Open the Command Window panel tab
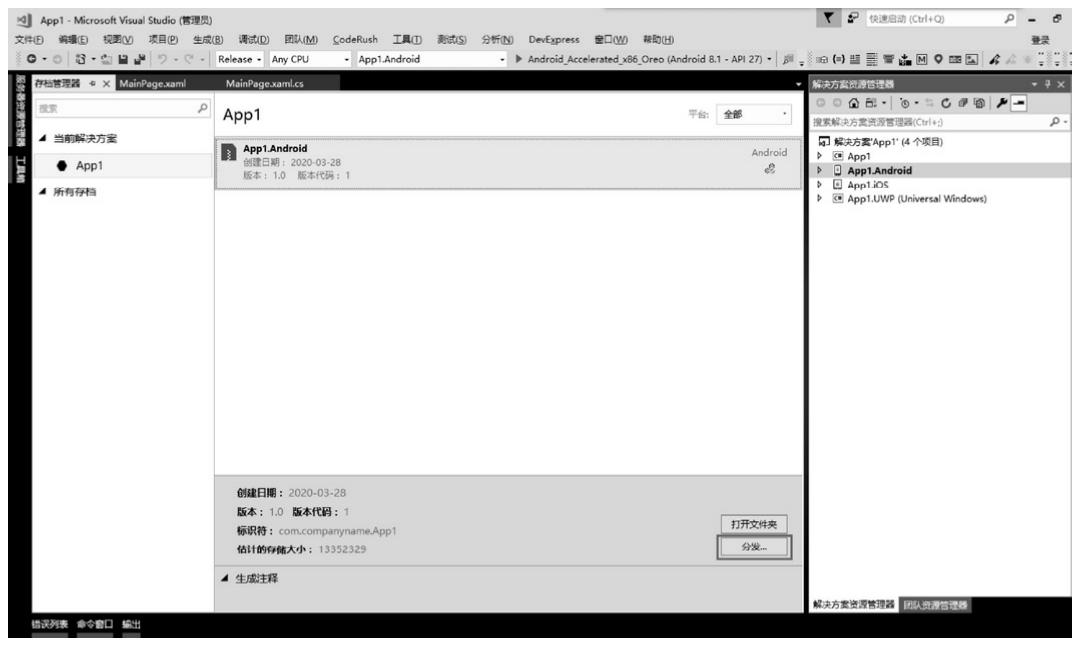The width and height of the screenshot is (1079, 646). [95, 624]
